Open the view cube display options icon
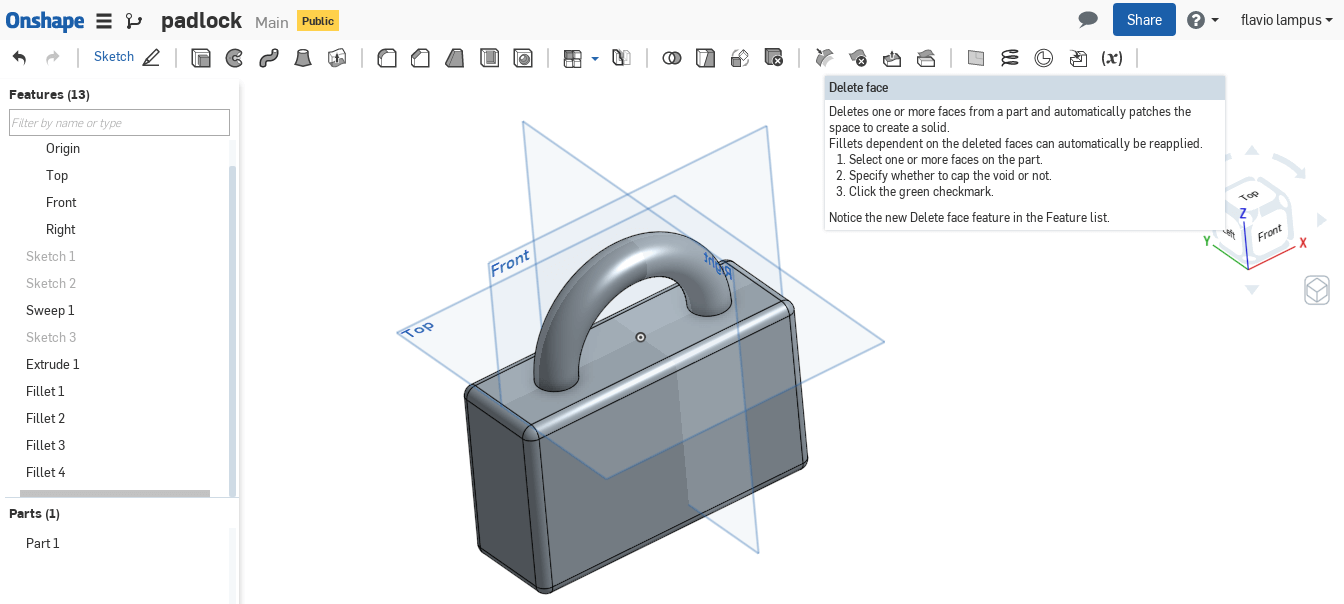Viewport: 1344px width, 604px height. point(1317,290)
